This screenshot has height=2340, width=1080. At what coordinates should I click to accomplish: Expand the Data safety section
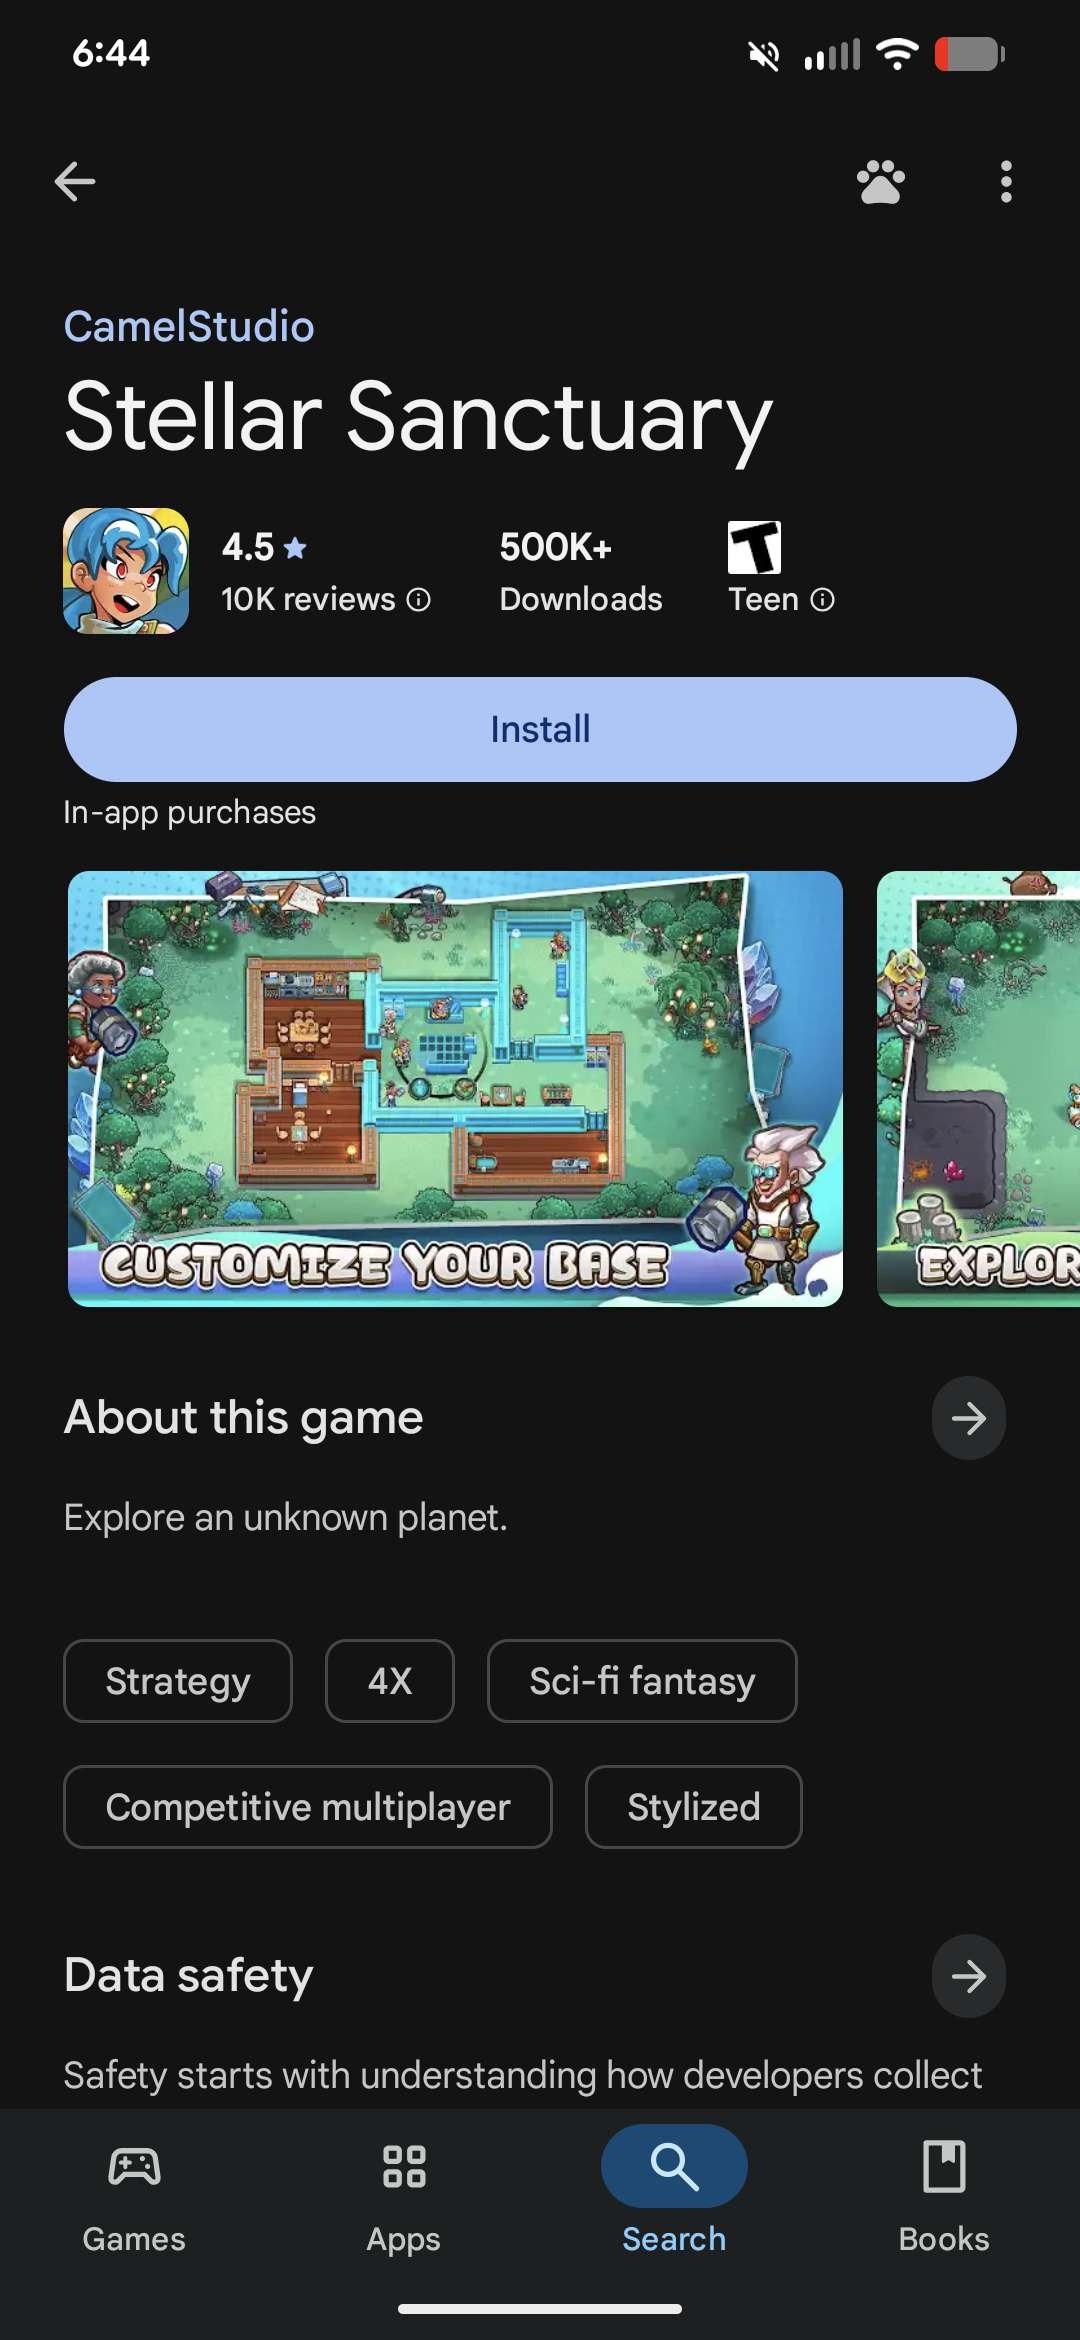click(968, 1976)
